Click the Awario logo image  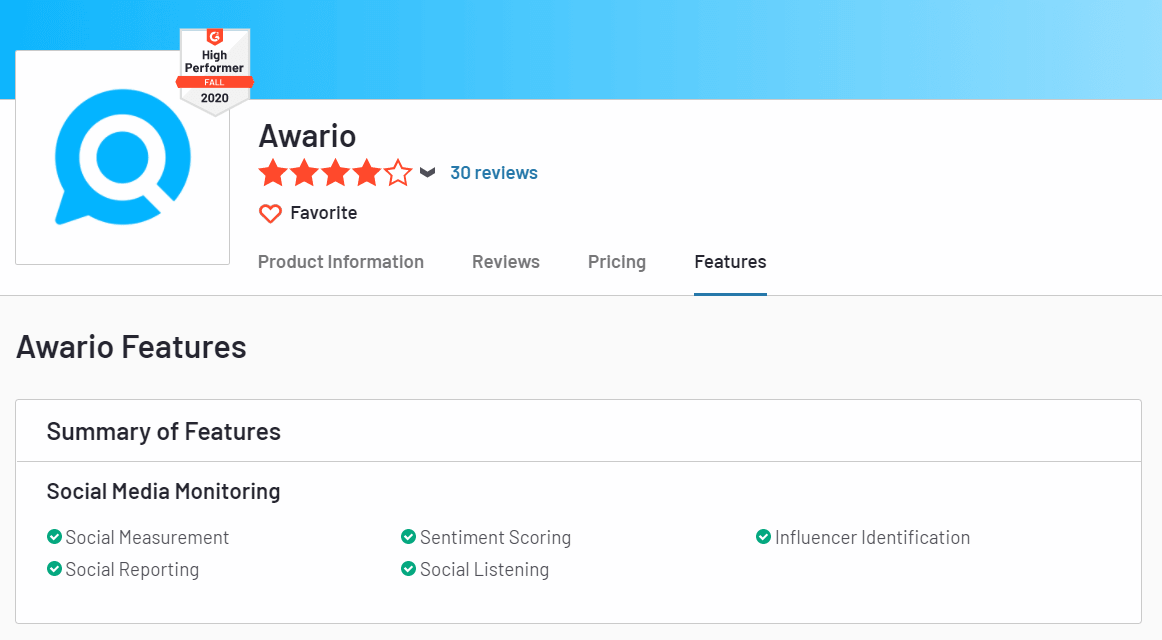122,157
